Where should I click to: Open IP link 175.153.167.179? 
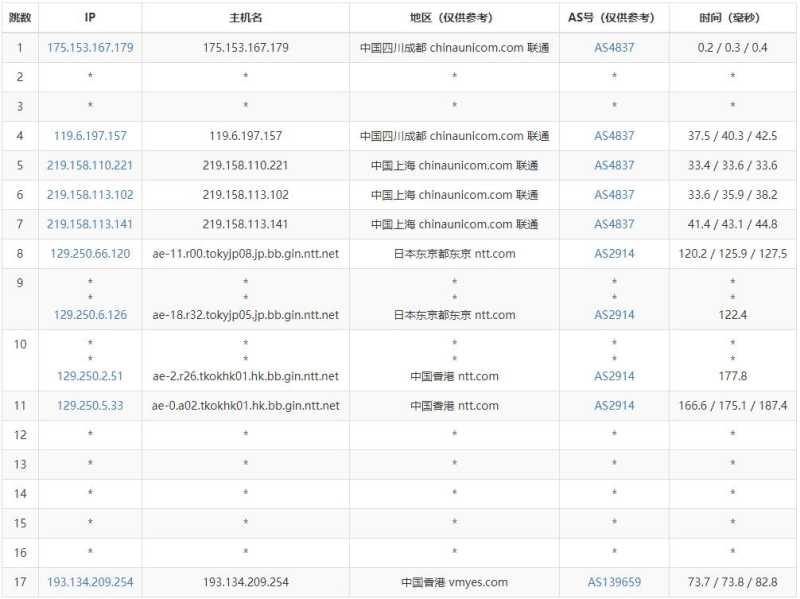point(90,47)
